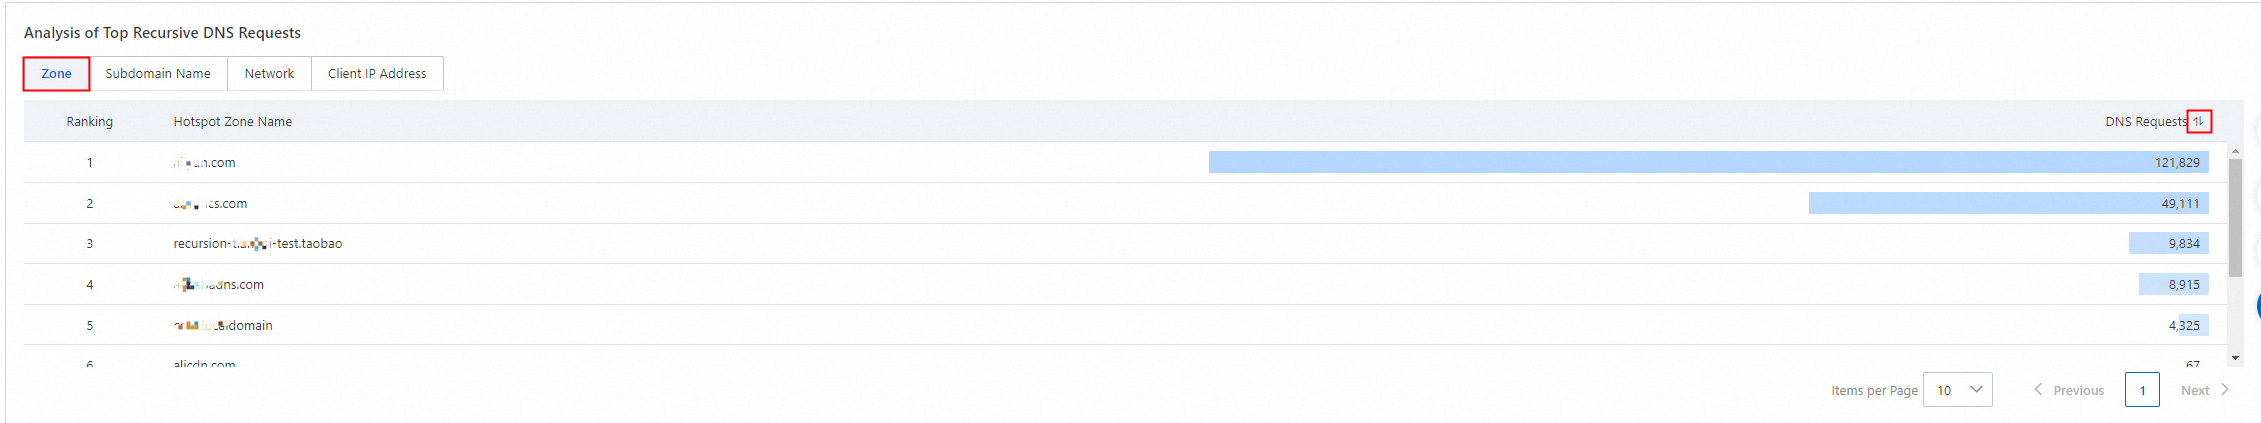The height and width of the screenshot is (423, 2261).
Task: Click the scrollbar down arrow
Action: [2235, 358]
